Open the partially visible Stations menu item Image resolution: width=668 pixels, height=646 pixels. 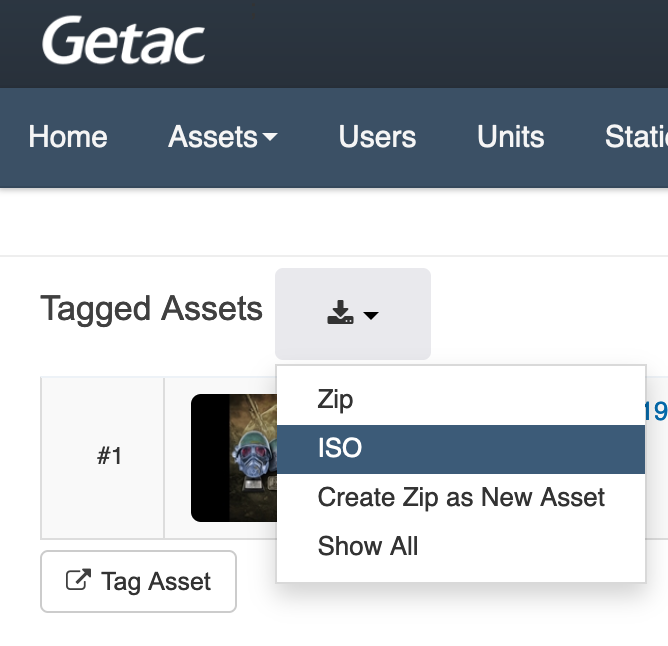tap(636, 137)
